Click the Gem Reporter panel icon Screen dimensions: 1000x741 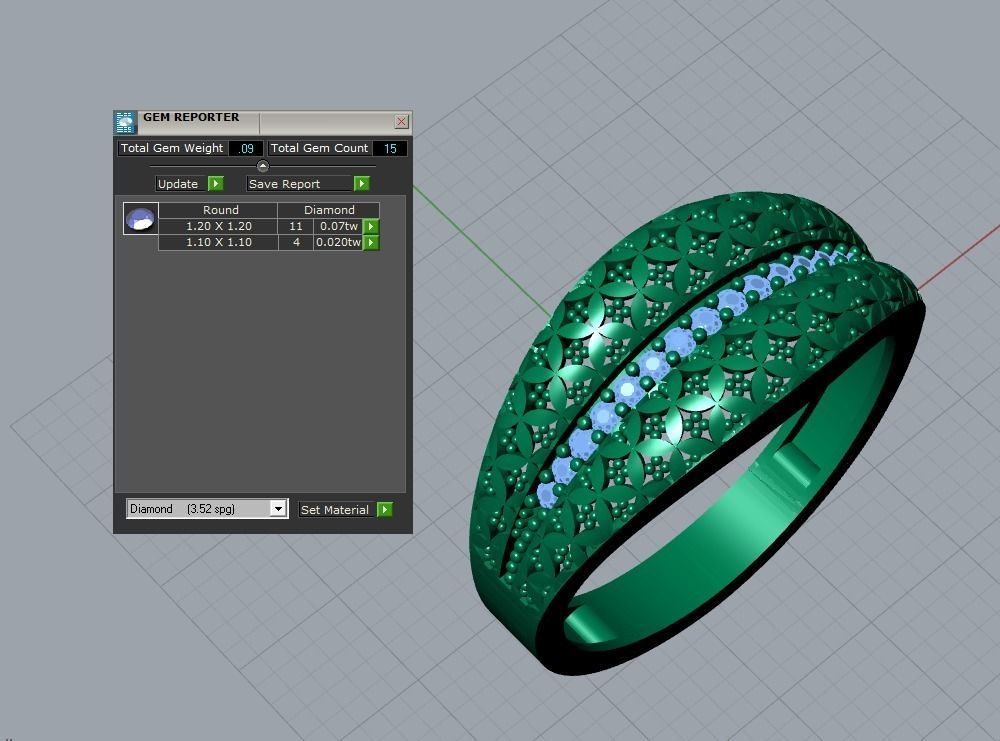click(x=126, y=122)
